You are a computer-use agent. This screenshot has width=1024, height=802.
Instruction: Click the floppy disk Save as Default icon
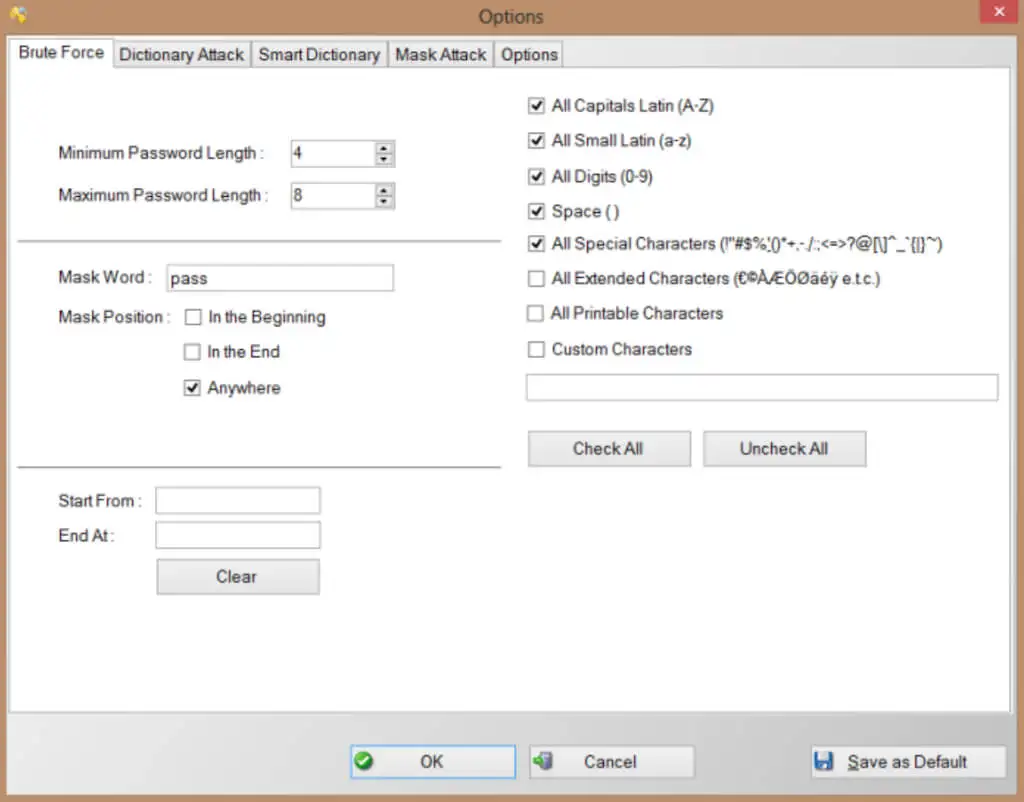pyautogui.click(x=824, y=761)
